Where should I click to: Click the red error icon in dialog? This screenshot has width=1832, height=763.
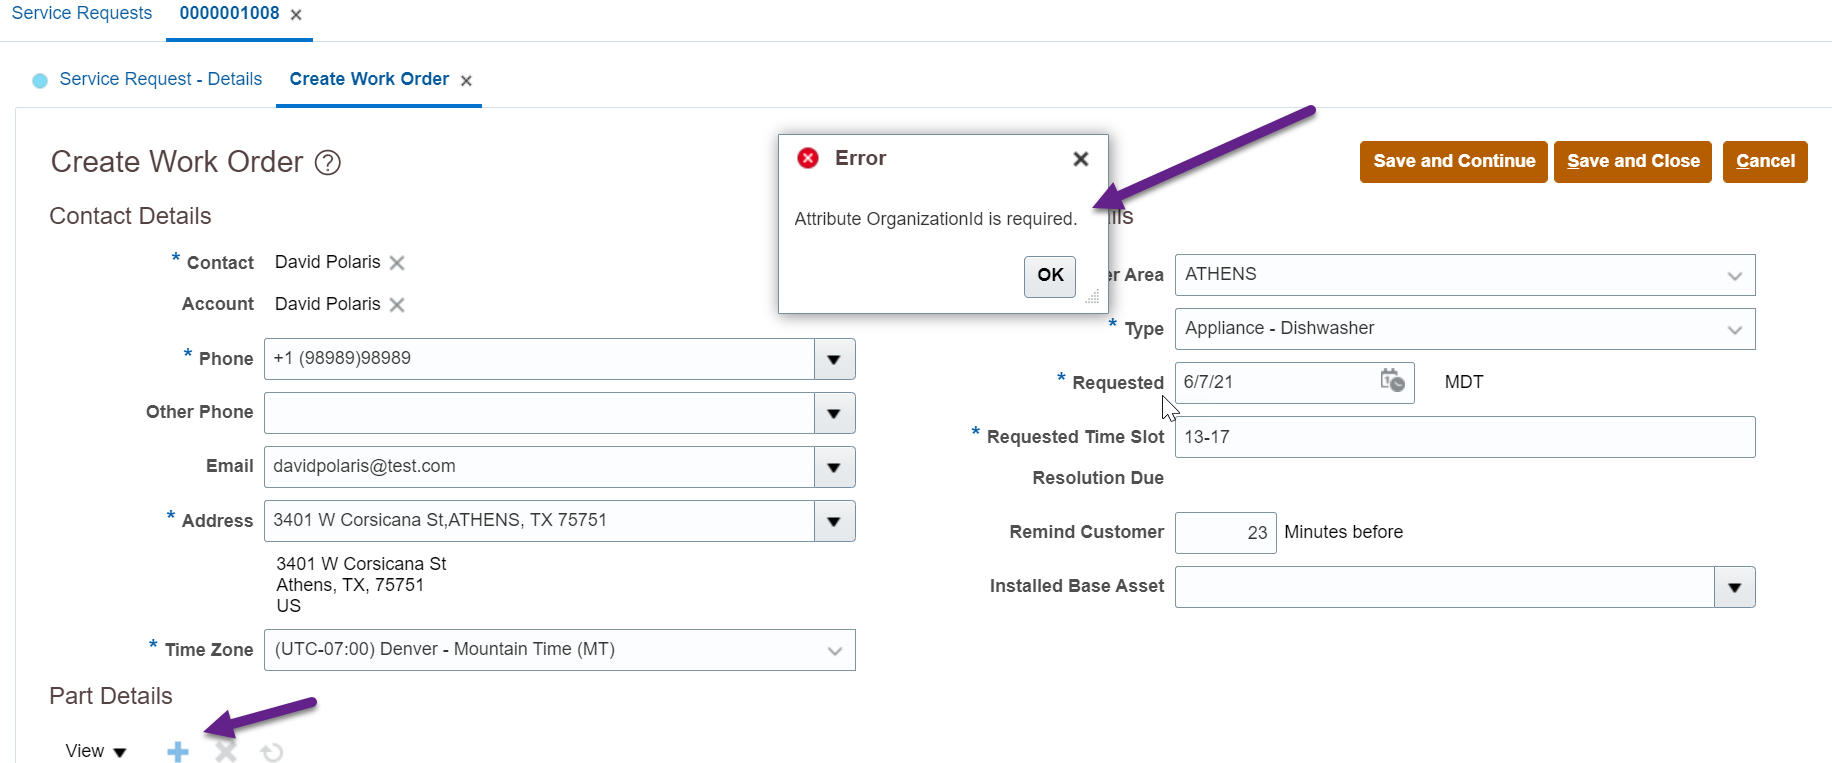click(x=808, y=158)
